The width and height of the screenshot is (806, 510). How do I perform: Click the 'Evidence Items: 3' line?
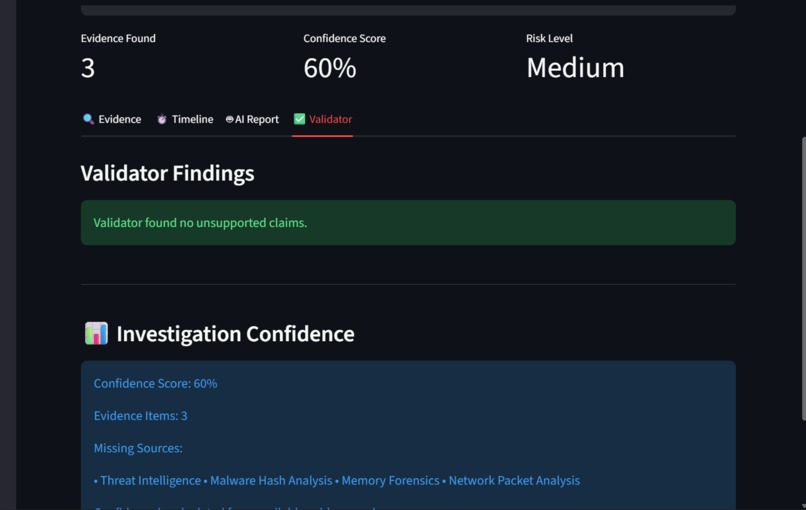tap(140, 415)
